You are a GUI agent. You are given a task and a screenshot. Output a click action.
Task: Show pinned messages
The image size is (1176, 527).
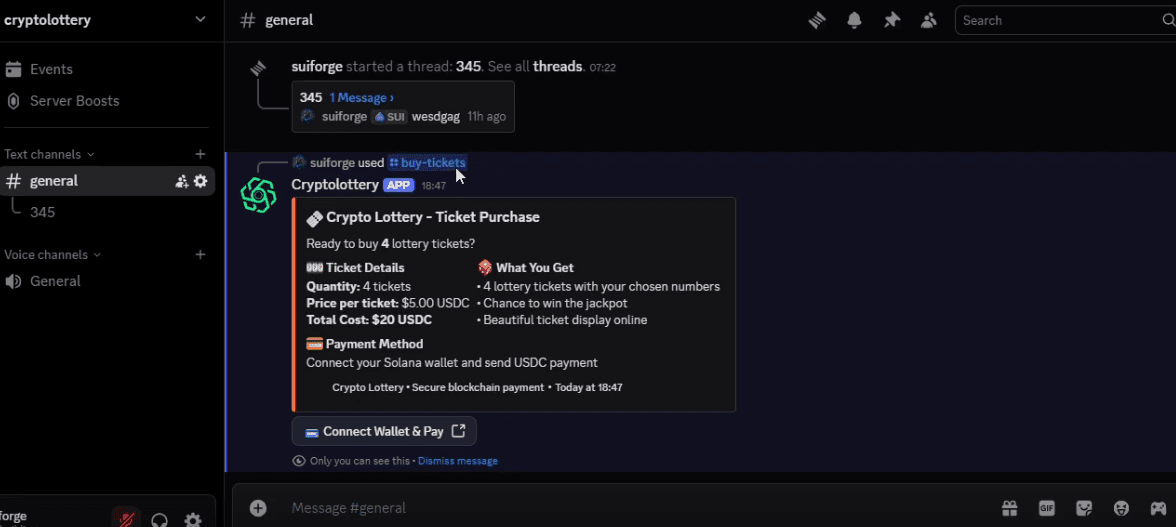pyautogui.click(x=891, y=20)
